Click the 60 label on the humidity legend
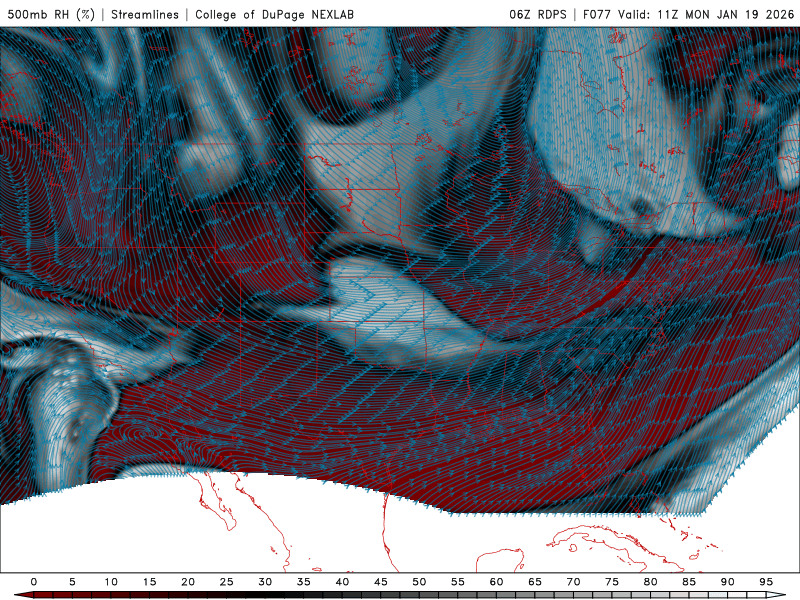Screen dimensions: 800x600 (496, 582)
